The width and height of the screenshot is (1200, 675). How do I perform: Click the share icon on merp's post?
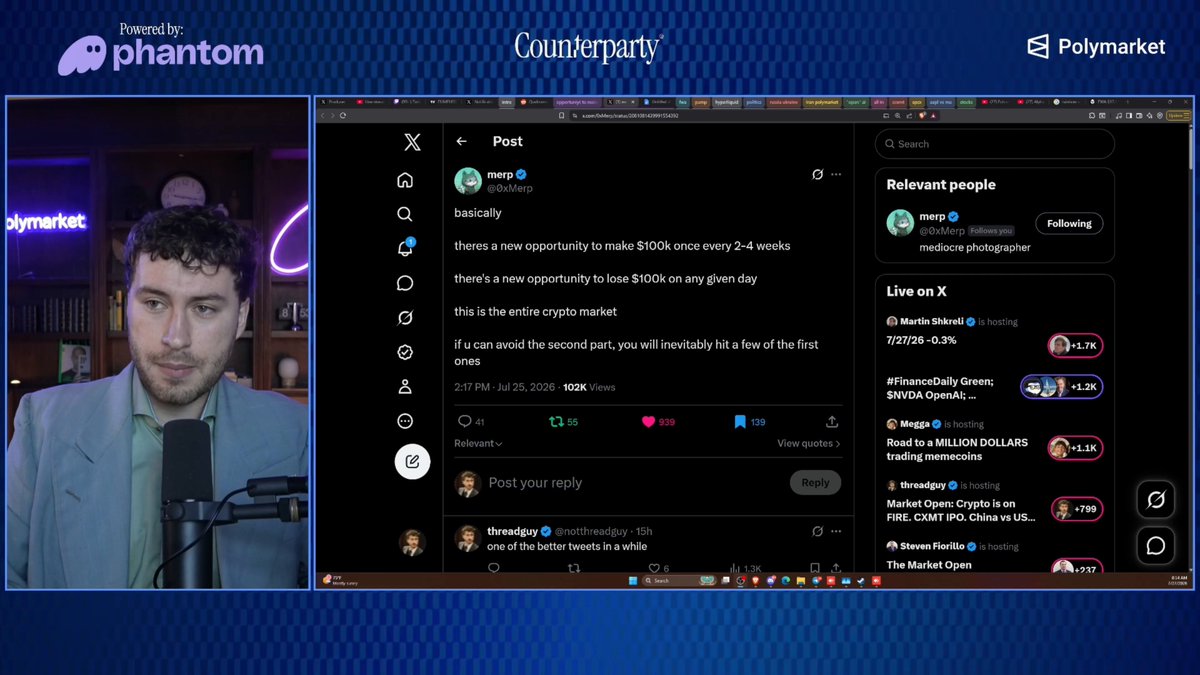tap(832, 422)
